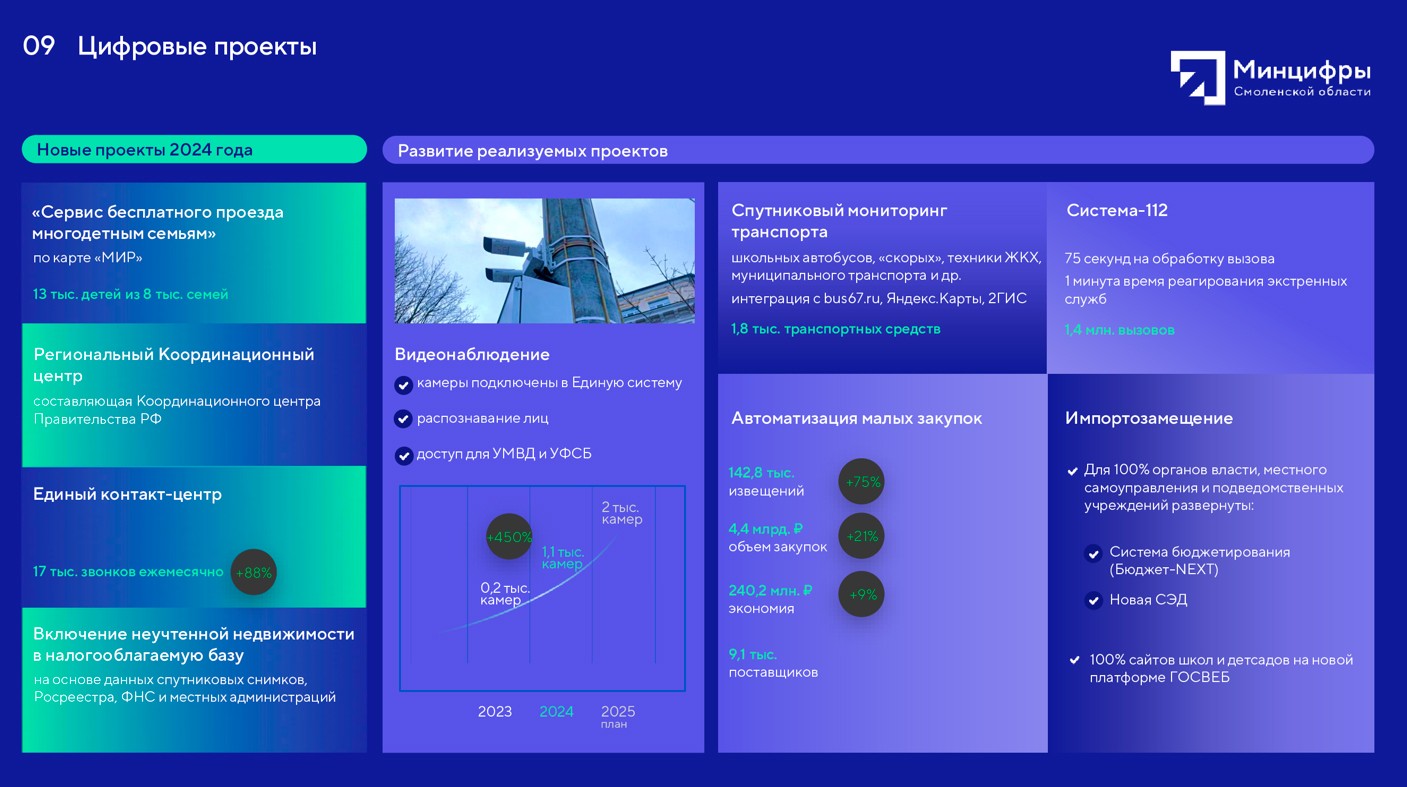Screen dimensions: 1407x787
Task: Click checkmark beside Новая СЭД
Action: [1094, 600]
